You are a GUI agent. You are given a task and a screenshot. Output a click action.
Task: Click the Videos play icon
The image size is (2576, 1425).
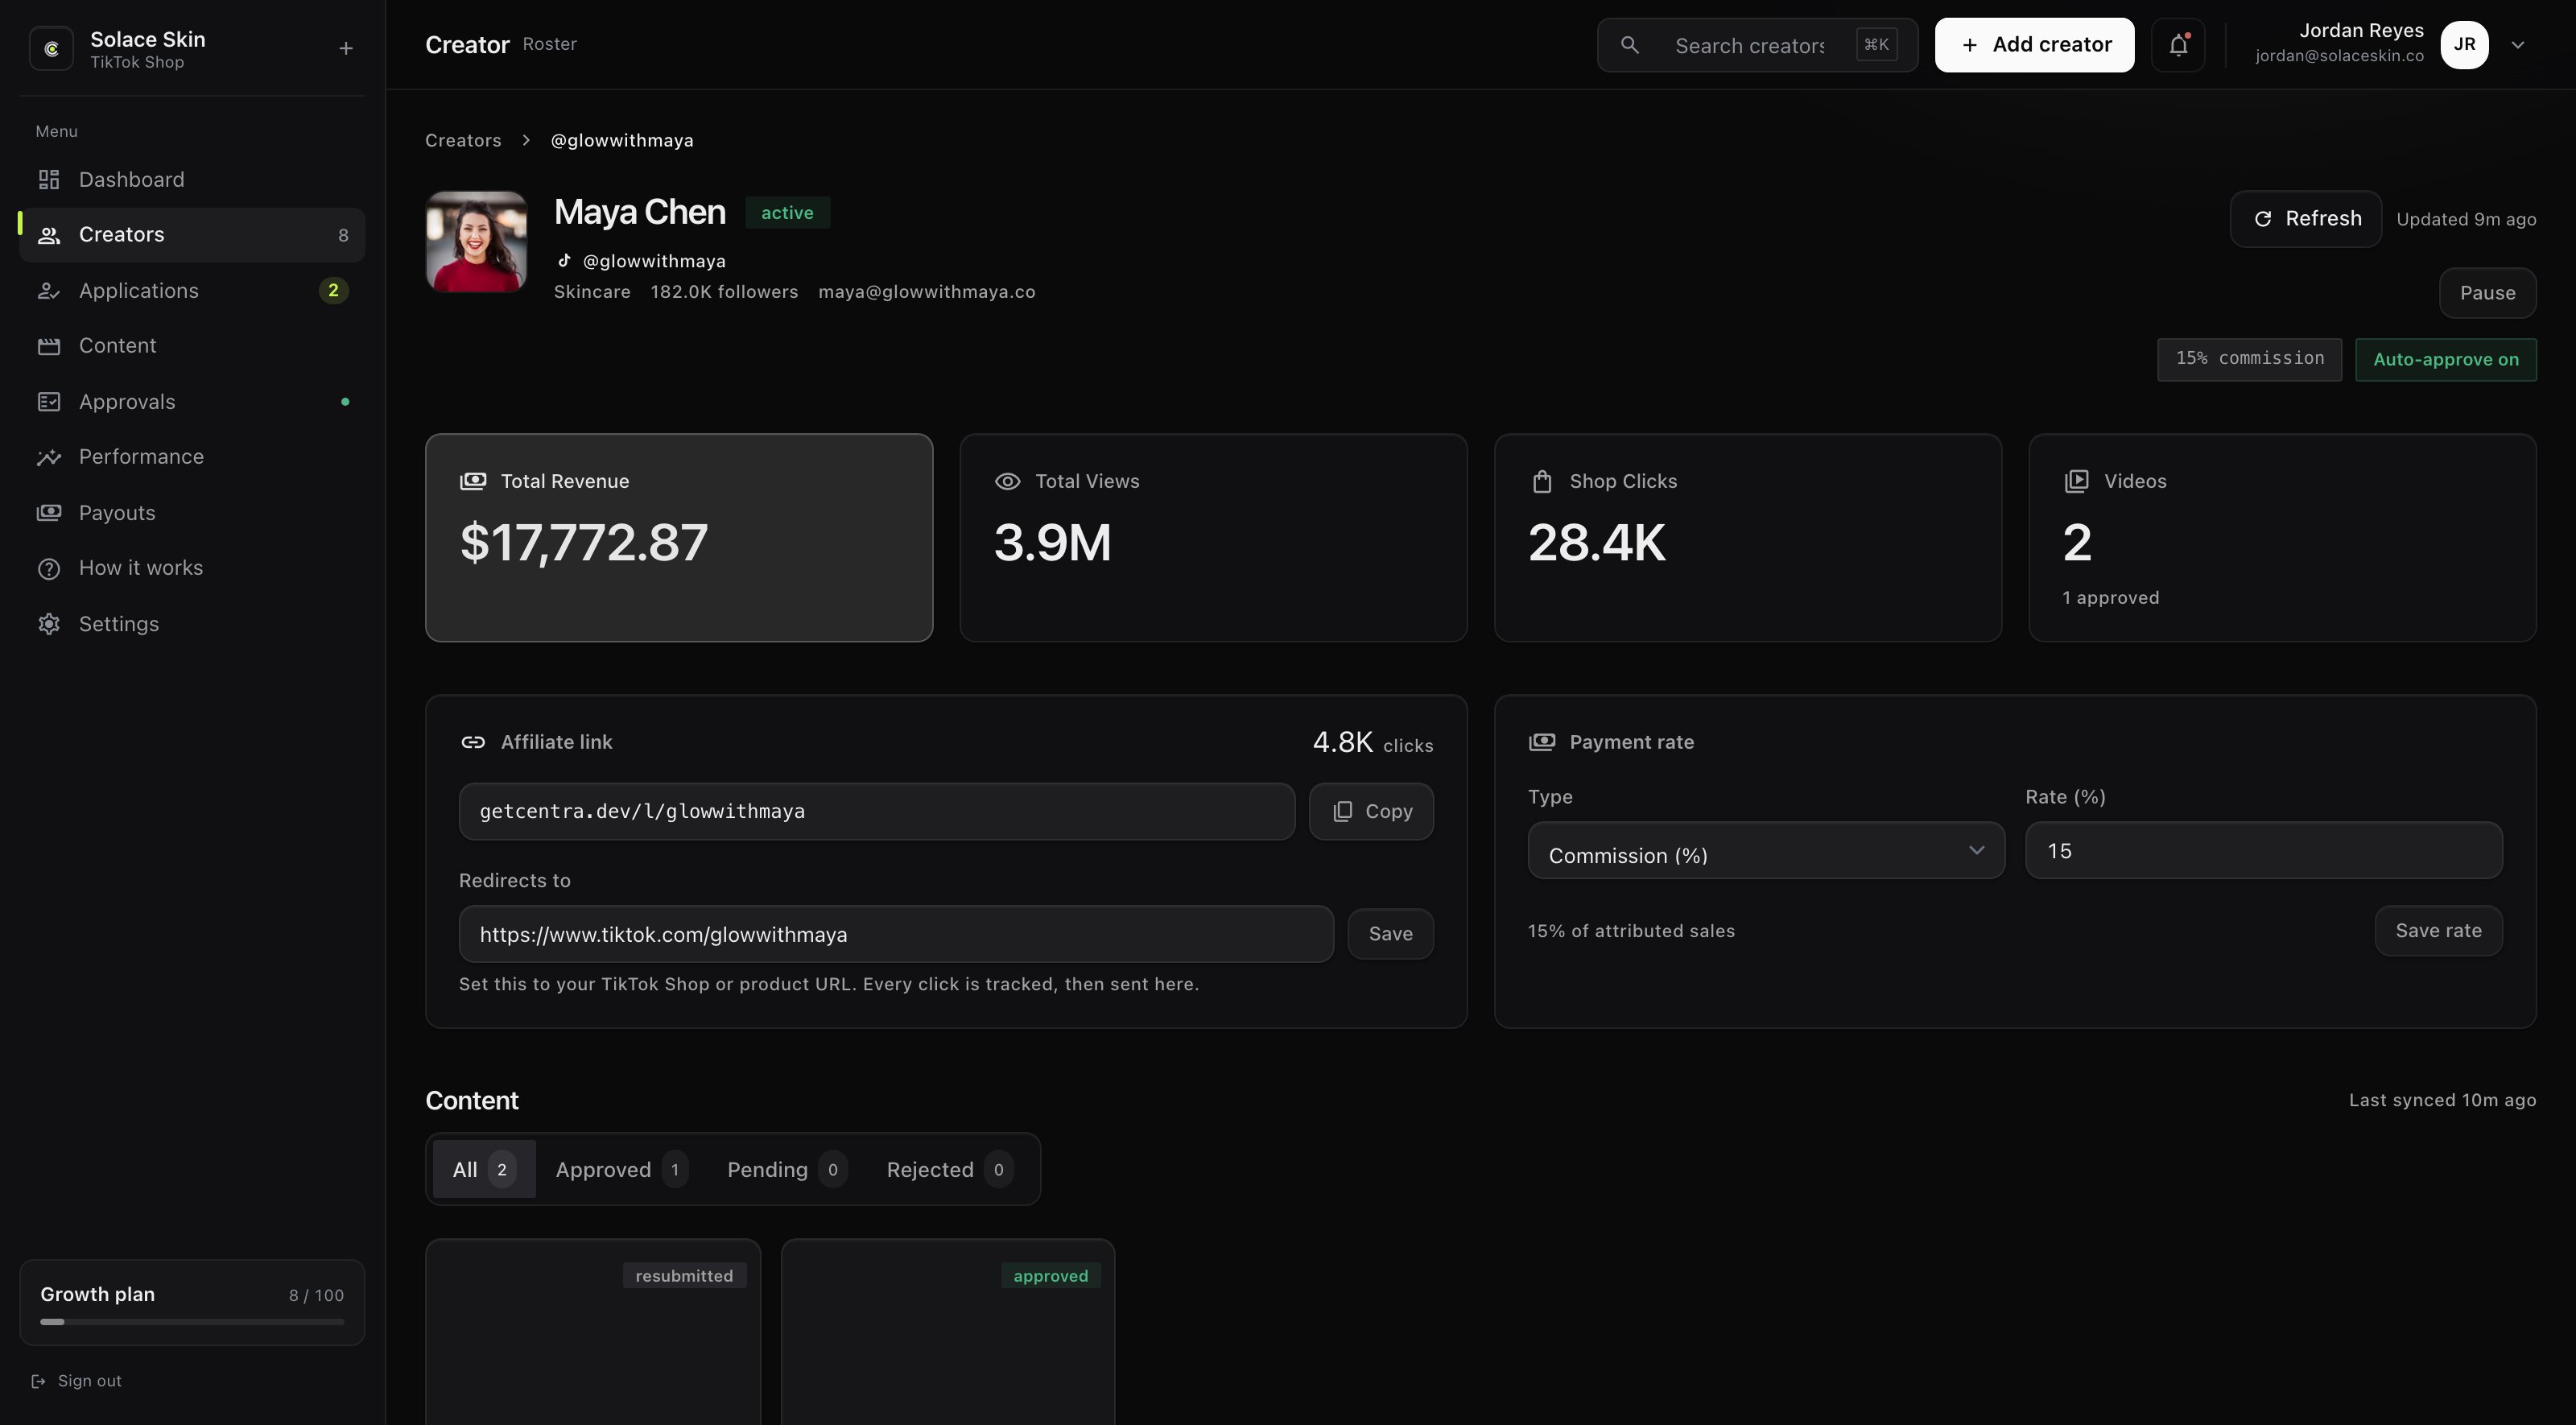[2076, 482]
